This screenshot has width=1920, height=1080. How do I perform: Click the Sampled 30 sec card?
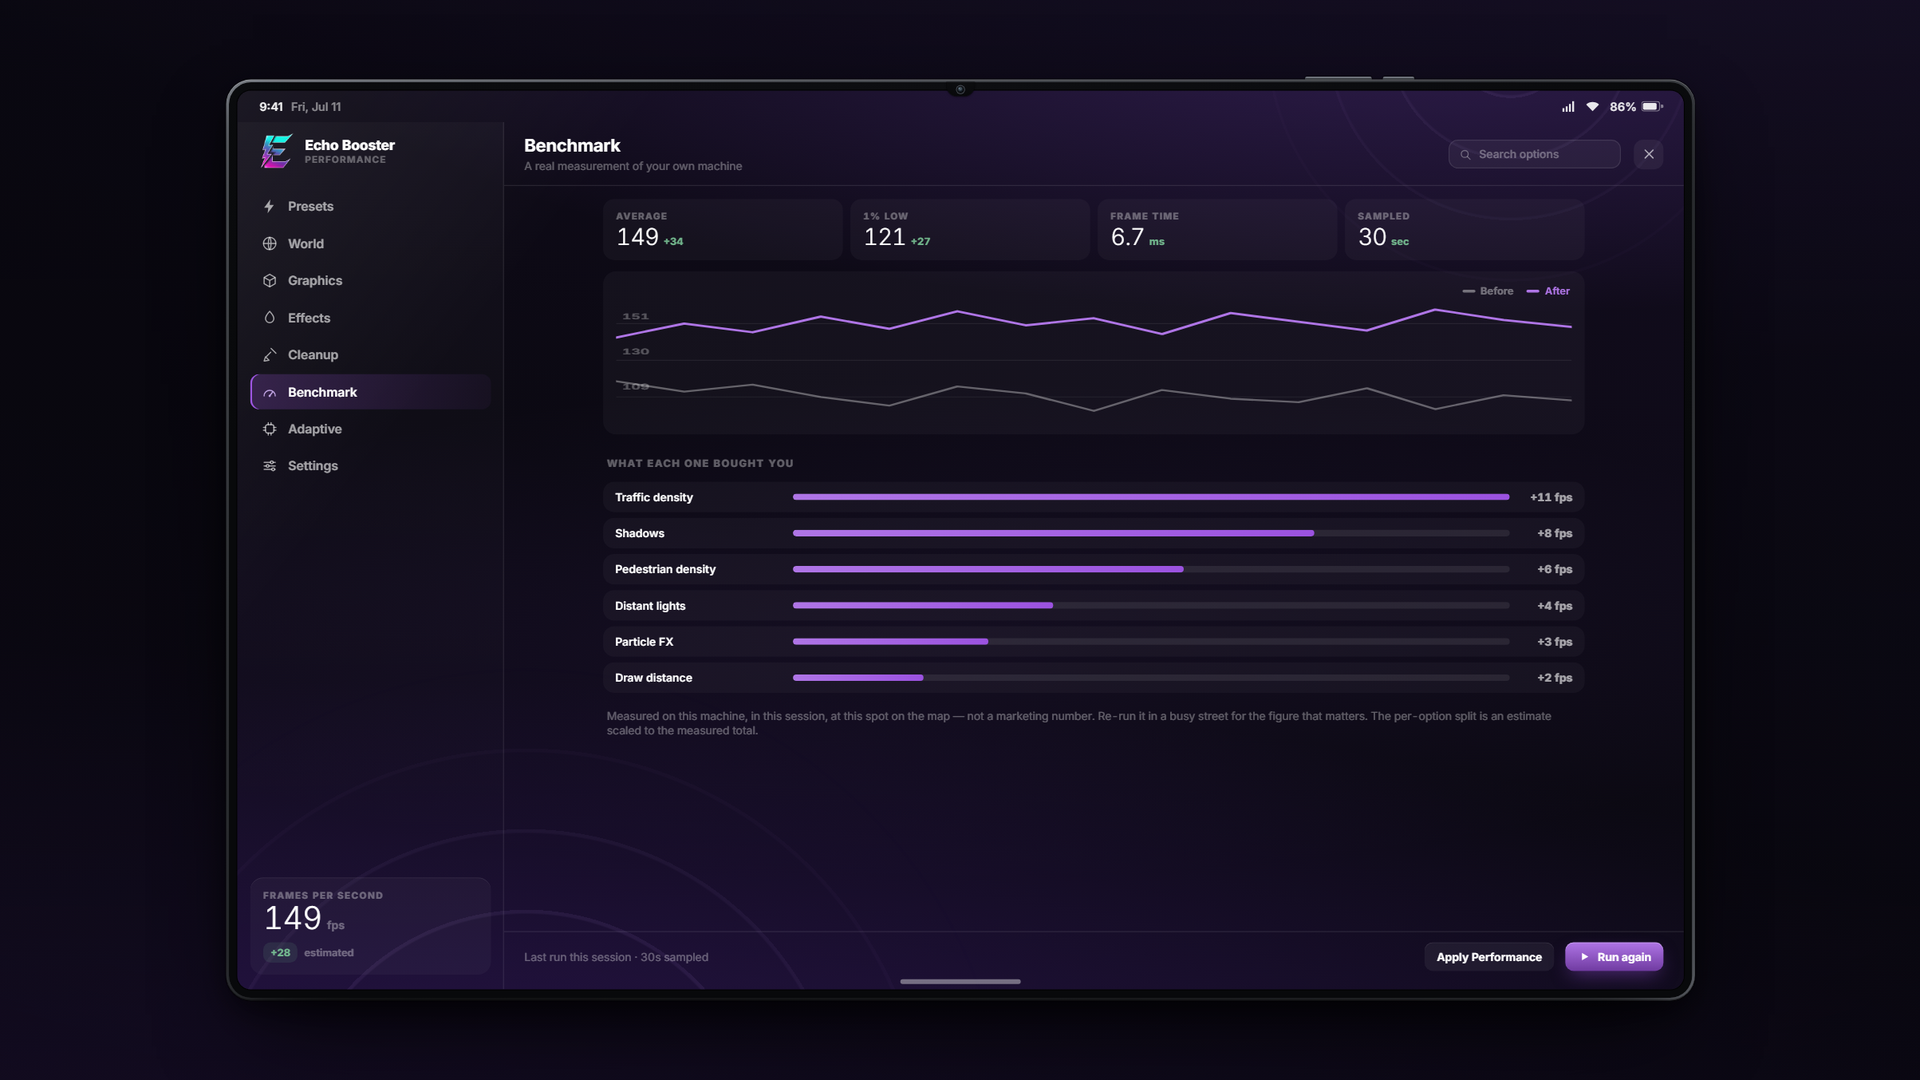coord(1464,230)
